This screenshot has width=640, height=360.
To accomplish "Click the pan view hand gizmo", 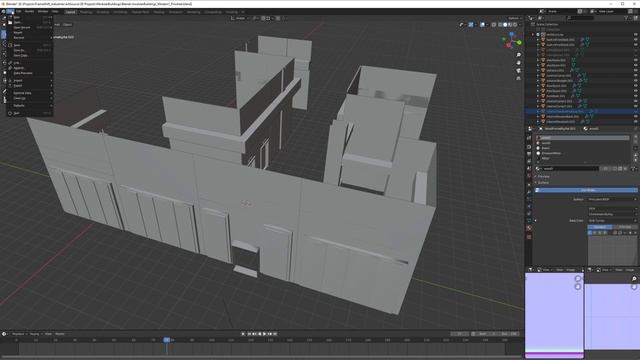I will (518, 62).
